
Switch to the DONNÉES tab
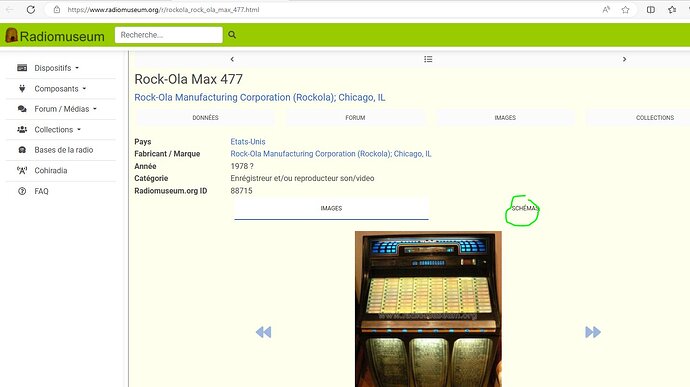click(x=205, y=118)
